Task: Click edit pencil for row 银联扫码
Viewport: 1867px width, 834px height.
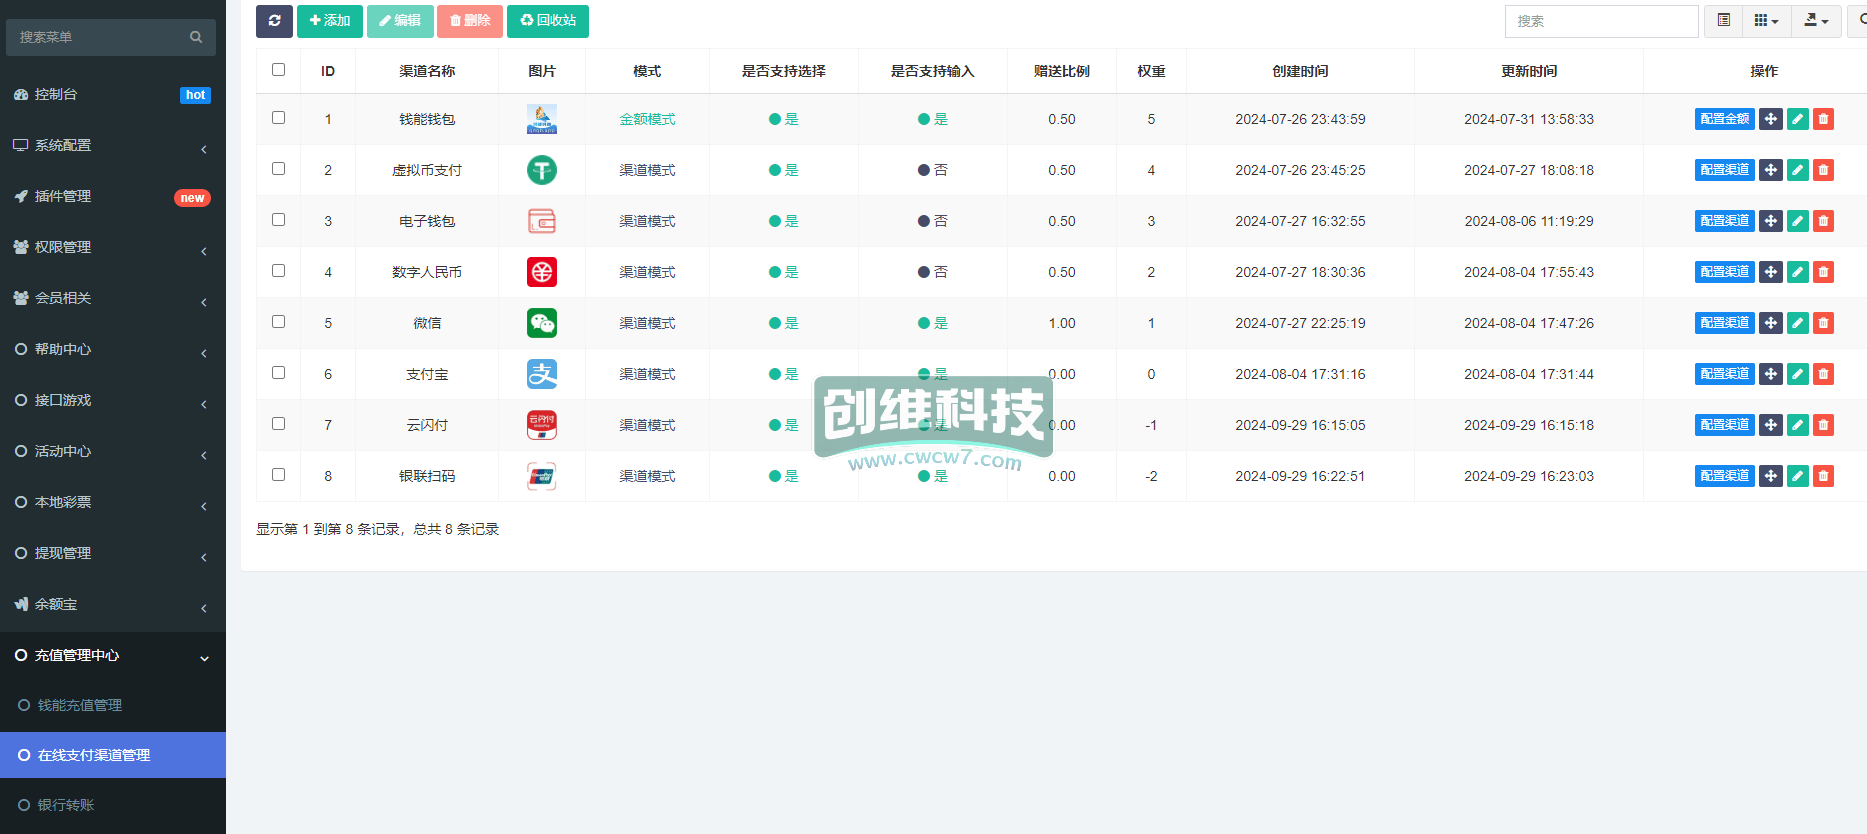Action: pos(1797,476)
